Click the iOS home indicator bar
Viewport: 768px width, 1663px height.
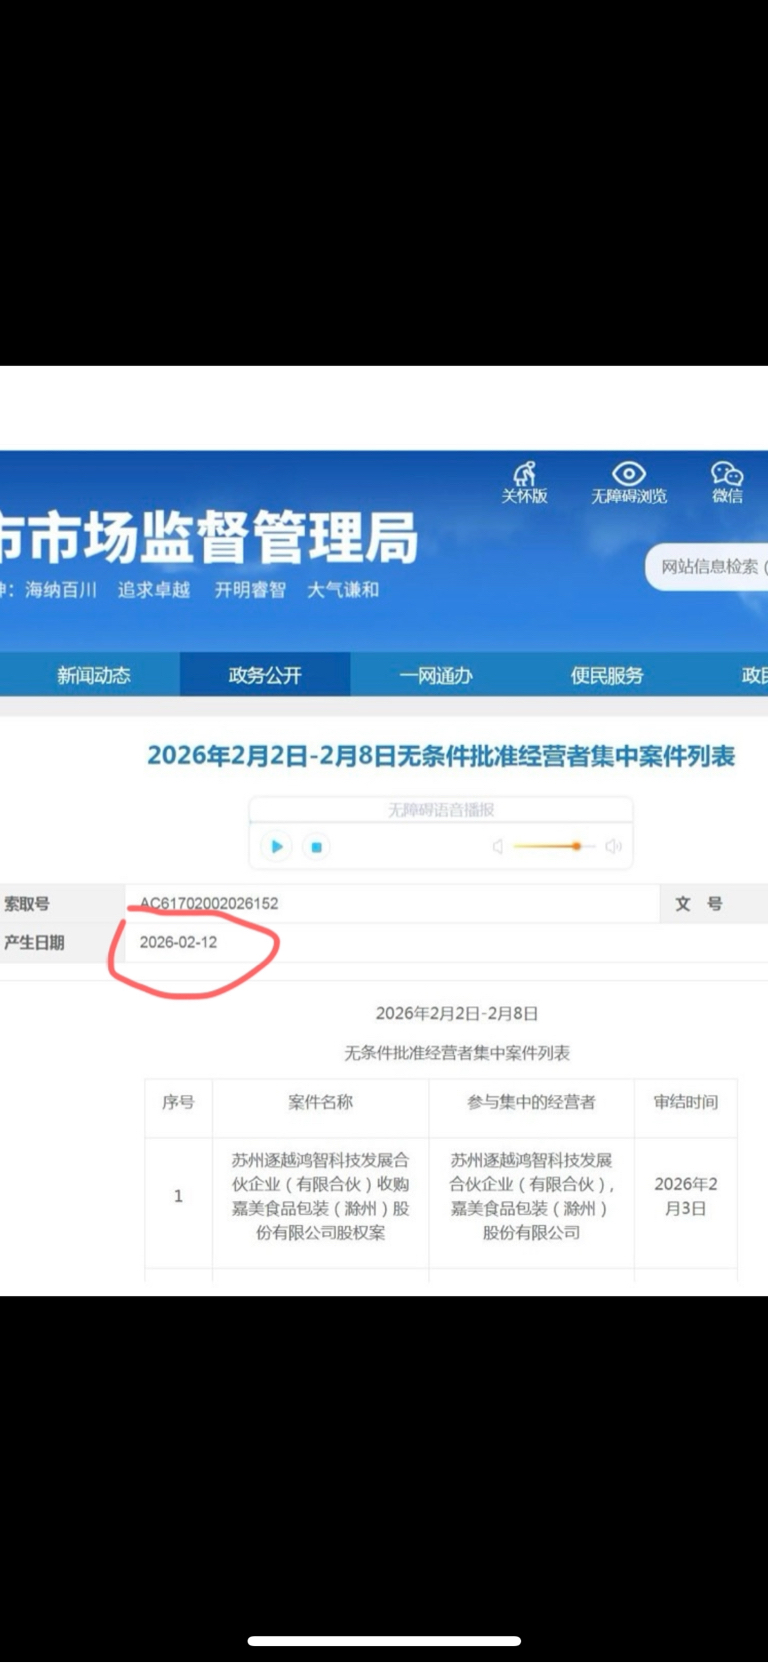(x=384, y=1641)
